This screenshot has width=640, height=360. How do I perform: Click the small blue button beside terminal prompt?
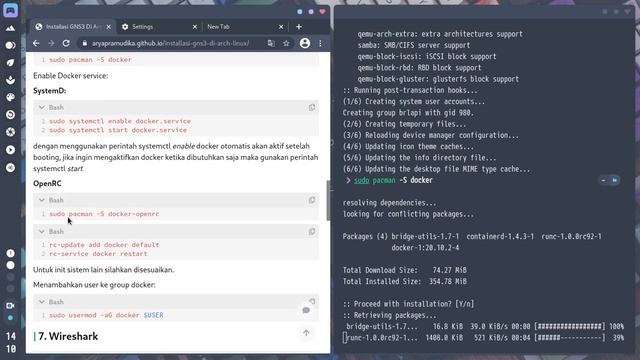[x=614, y=180]
